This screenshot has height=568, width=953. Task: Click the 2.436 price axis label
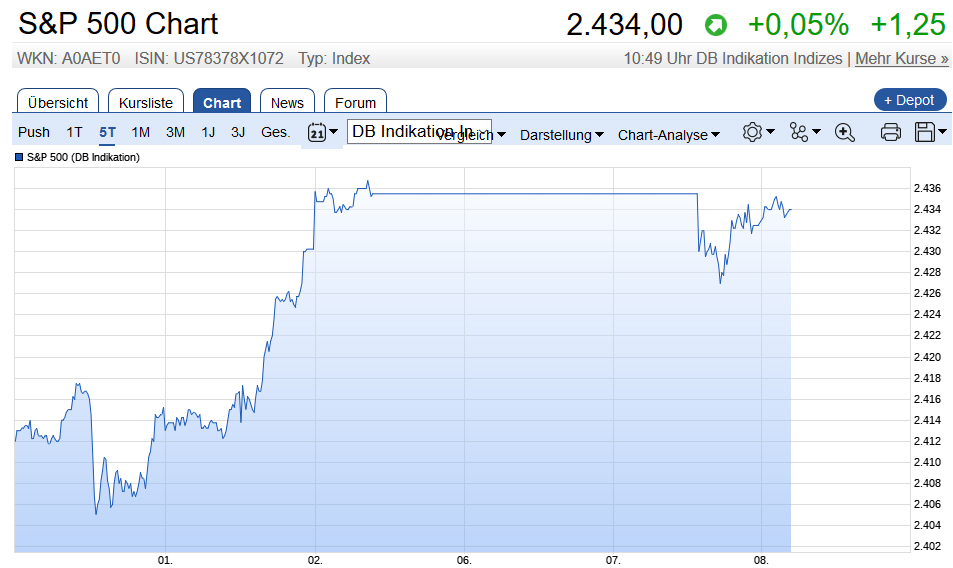pyautogui.click(x=927, y=188)
